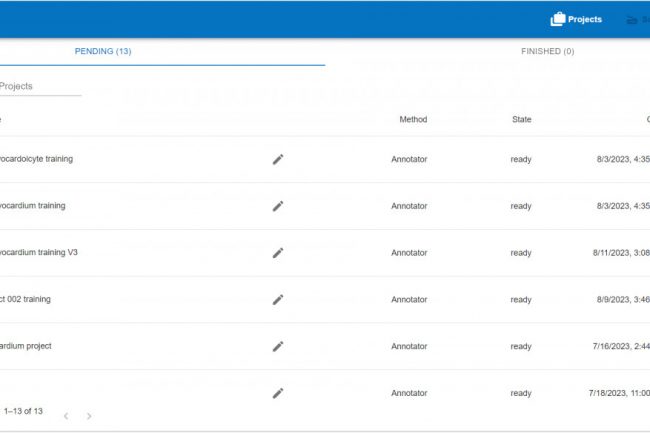Go to previous page of projects

(x=66, y=415)
